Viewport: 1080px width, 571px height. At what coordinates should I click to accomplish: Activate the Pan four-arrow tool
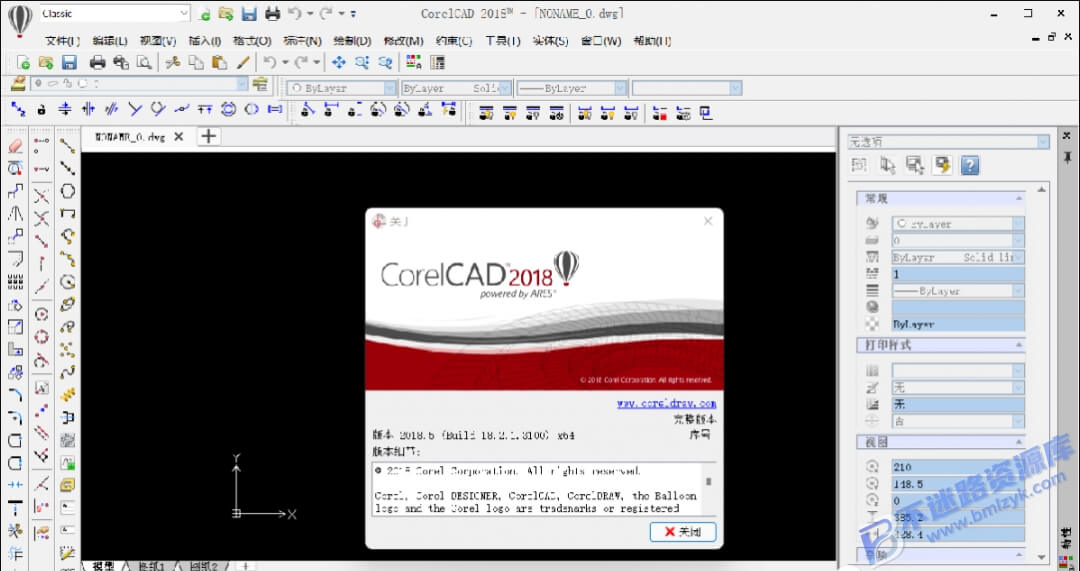pos(338,63)
